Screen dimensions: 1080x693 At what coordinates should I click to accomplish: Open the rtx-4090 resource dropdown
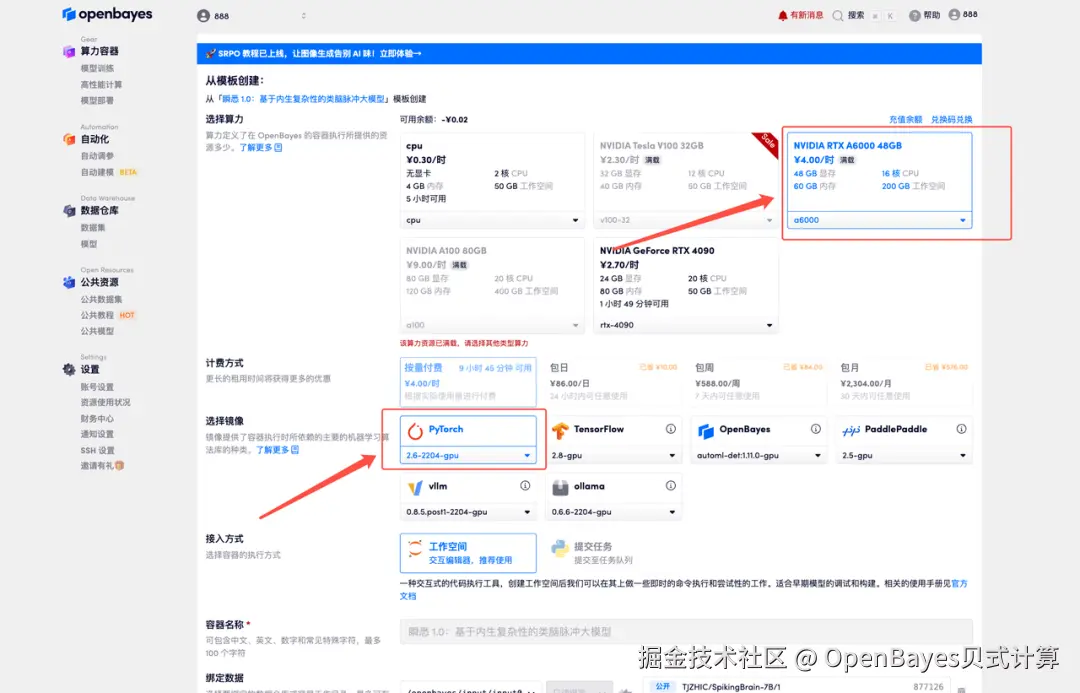point(685,325)
